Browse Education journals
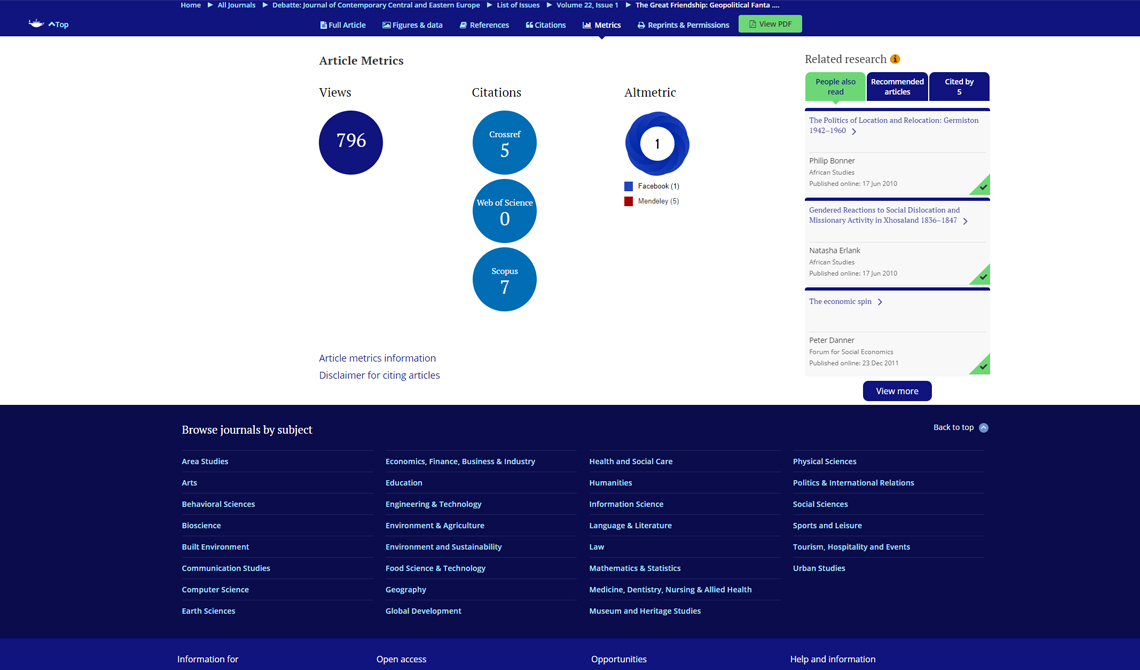Image resolution: width=1140 pixels, height=670 pixels. [x=404, y=483]
